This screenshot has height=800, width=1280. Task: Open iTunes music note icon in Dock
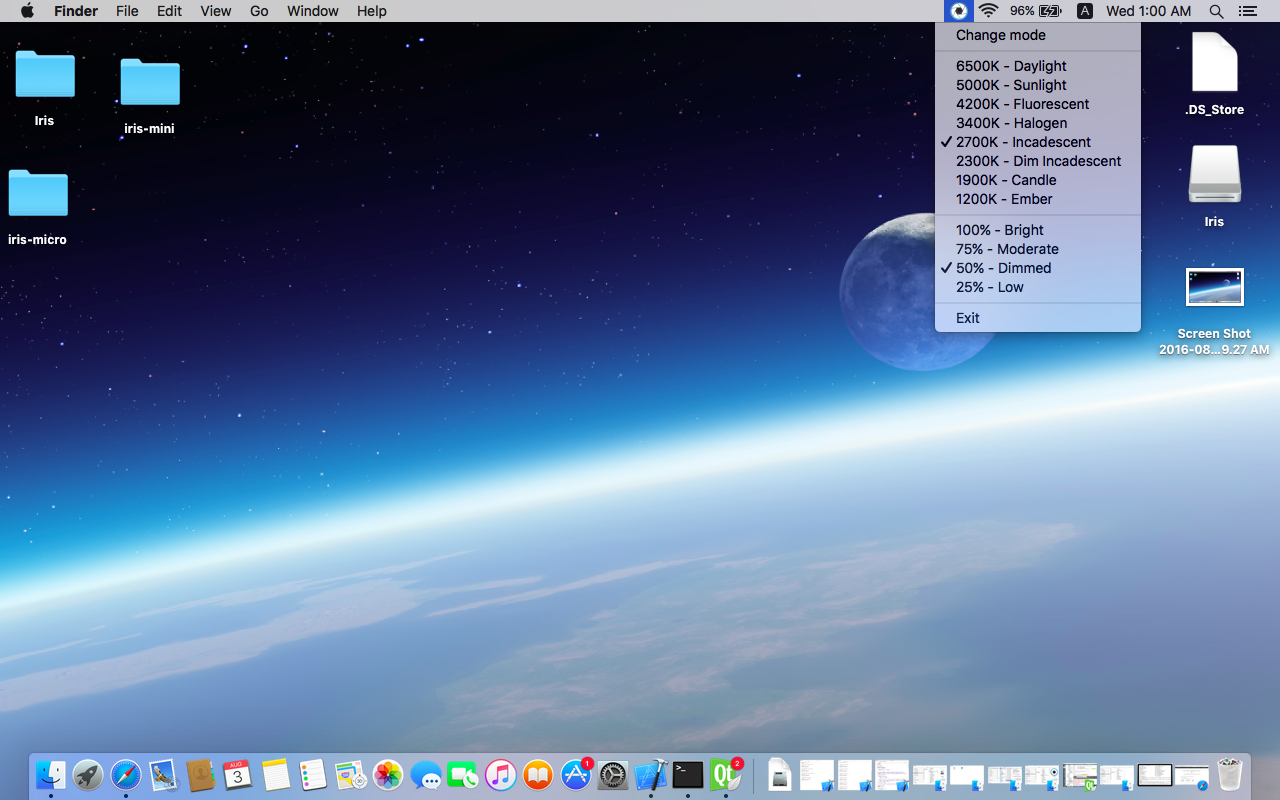coord(500,775)
